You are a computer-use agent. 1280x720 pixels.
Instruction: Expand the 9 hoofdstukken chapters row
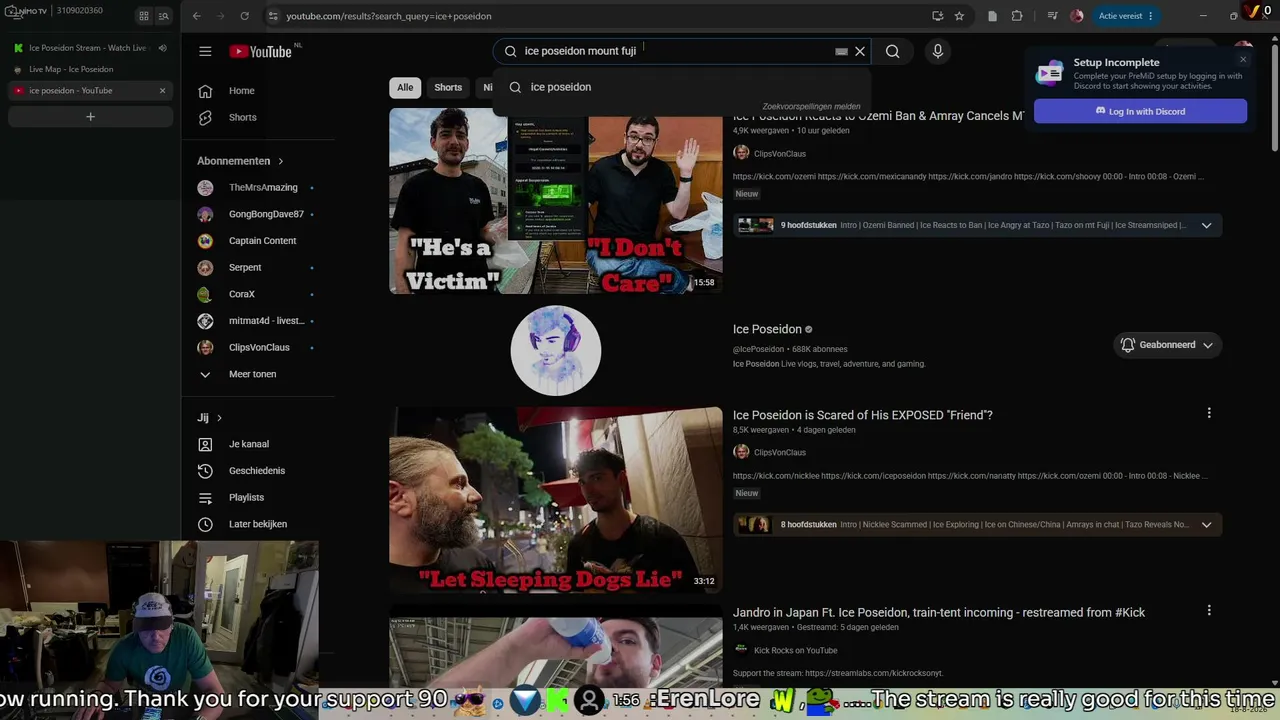(977, 225)
